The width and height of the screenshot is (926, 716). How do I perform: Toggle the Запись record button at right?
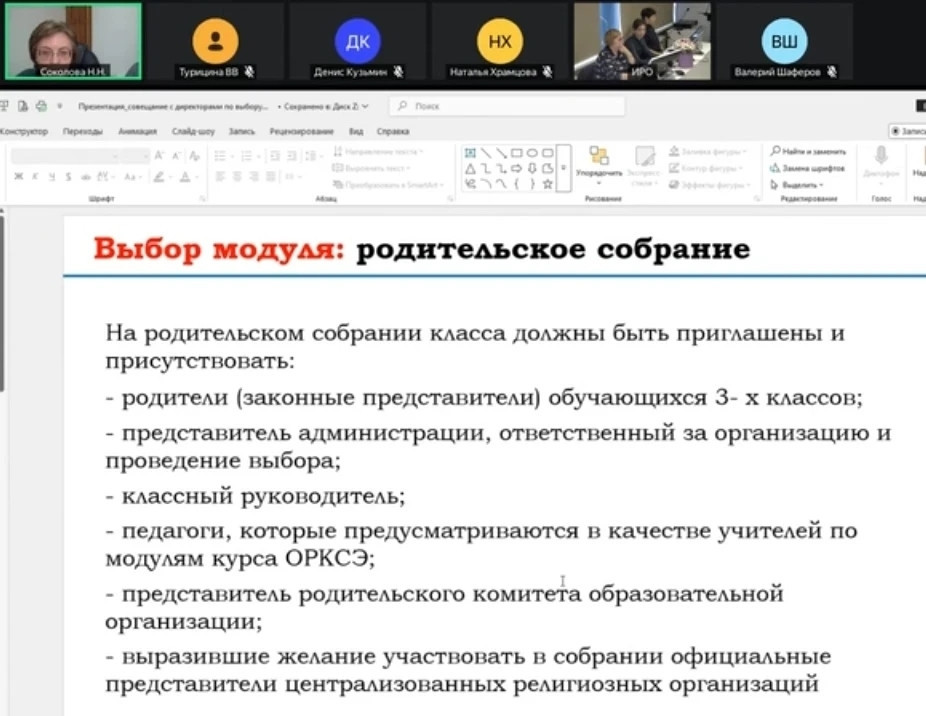[x=908, y=131]
